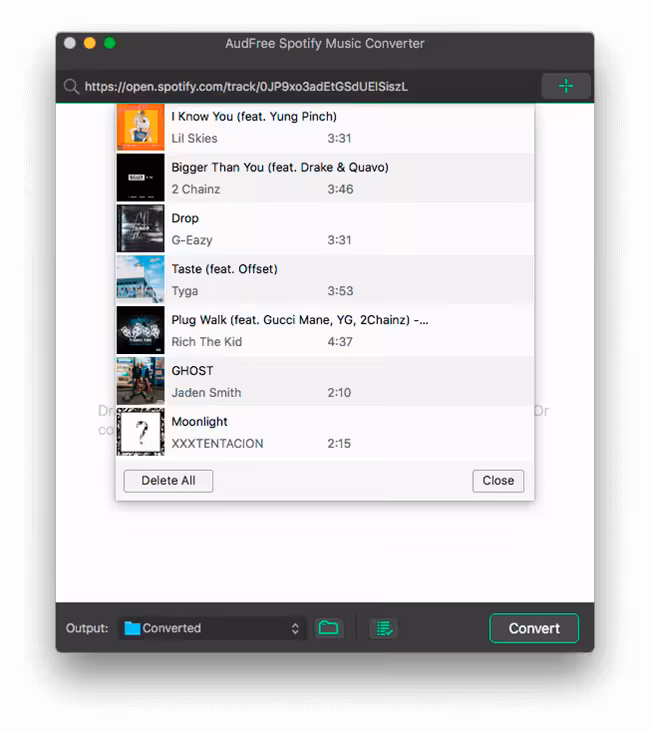This screenshot has height=732, width=650.
Task: Select the Bigger Than You album cover
Action: click(x=141, y=178)
